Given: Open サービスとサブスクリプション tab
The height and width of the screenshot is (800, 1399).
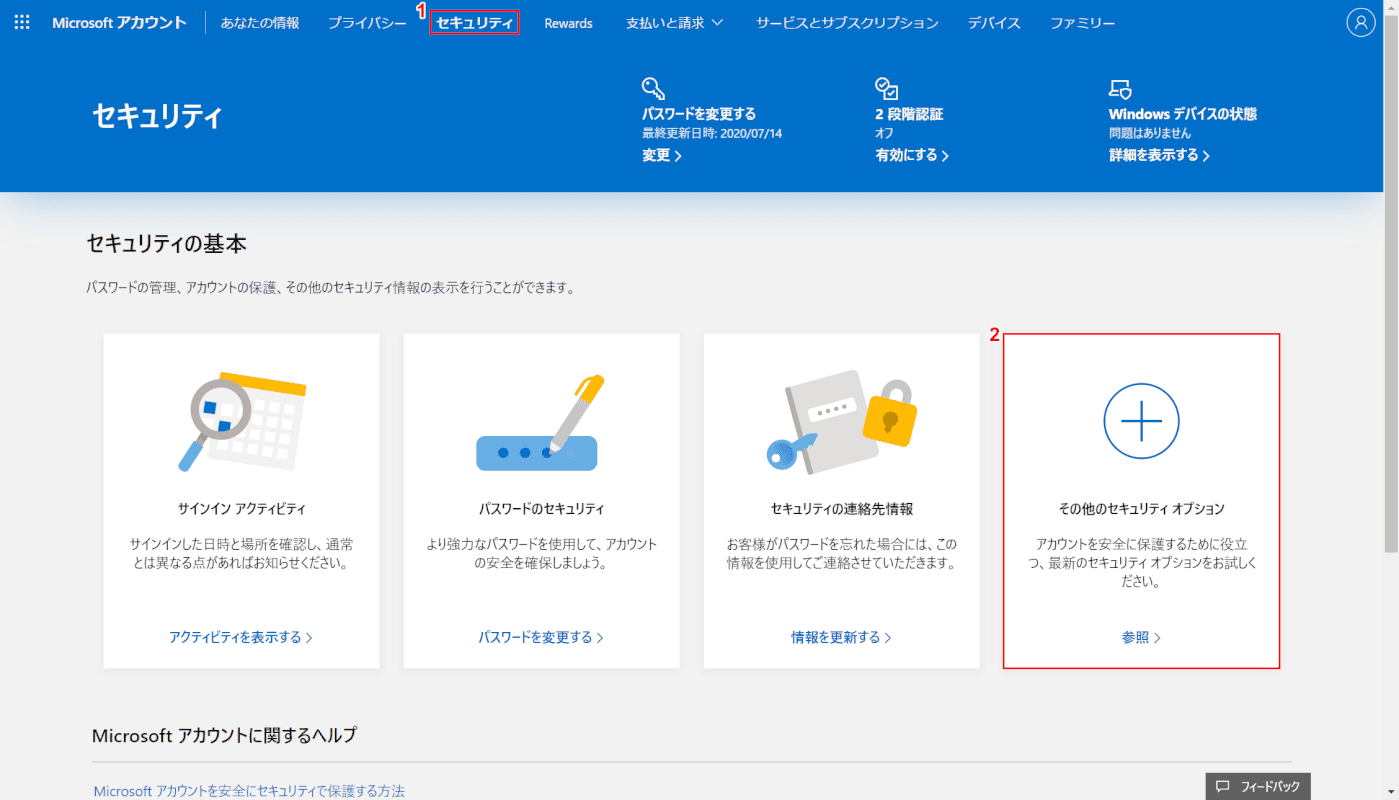Looking at the screenshot, I should [x=847, y=22].
